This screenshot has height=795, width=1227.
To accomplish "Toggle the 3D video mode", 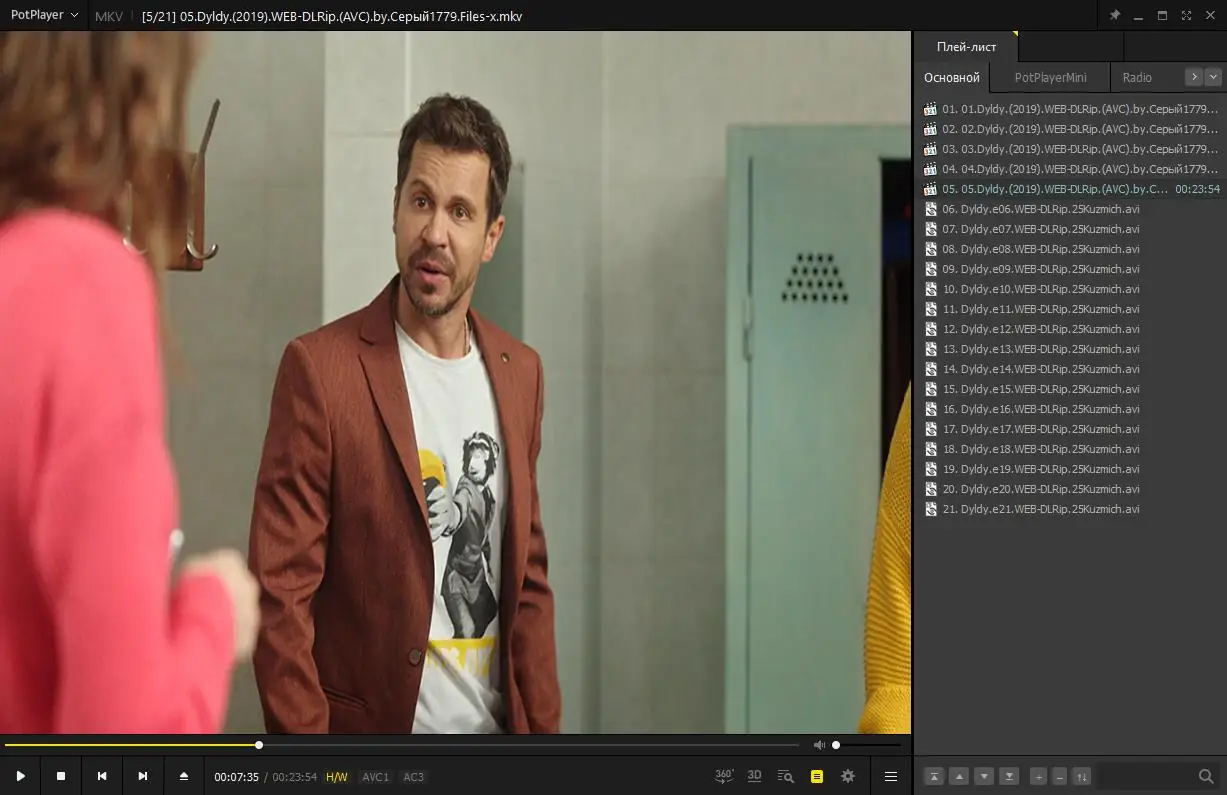I will (x=755, y=776).
